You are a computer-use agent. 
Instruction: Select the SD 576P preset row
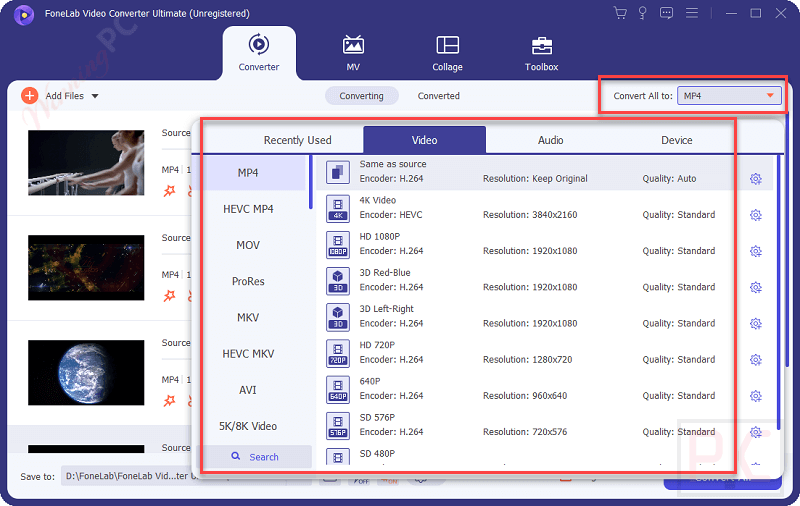point(544,425)
